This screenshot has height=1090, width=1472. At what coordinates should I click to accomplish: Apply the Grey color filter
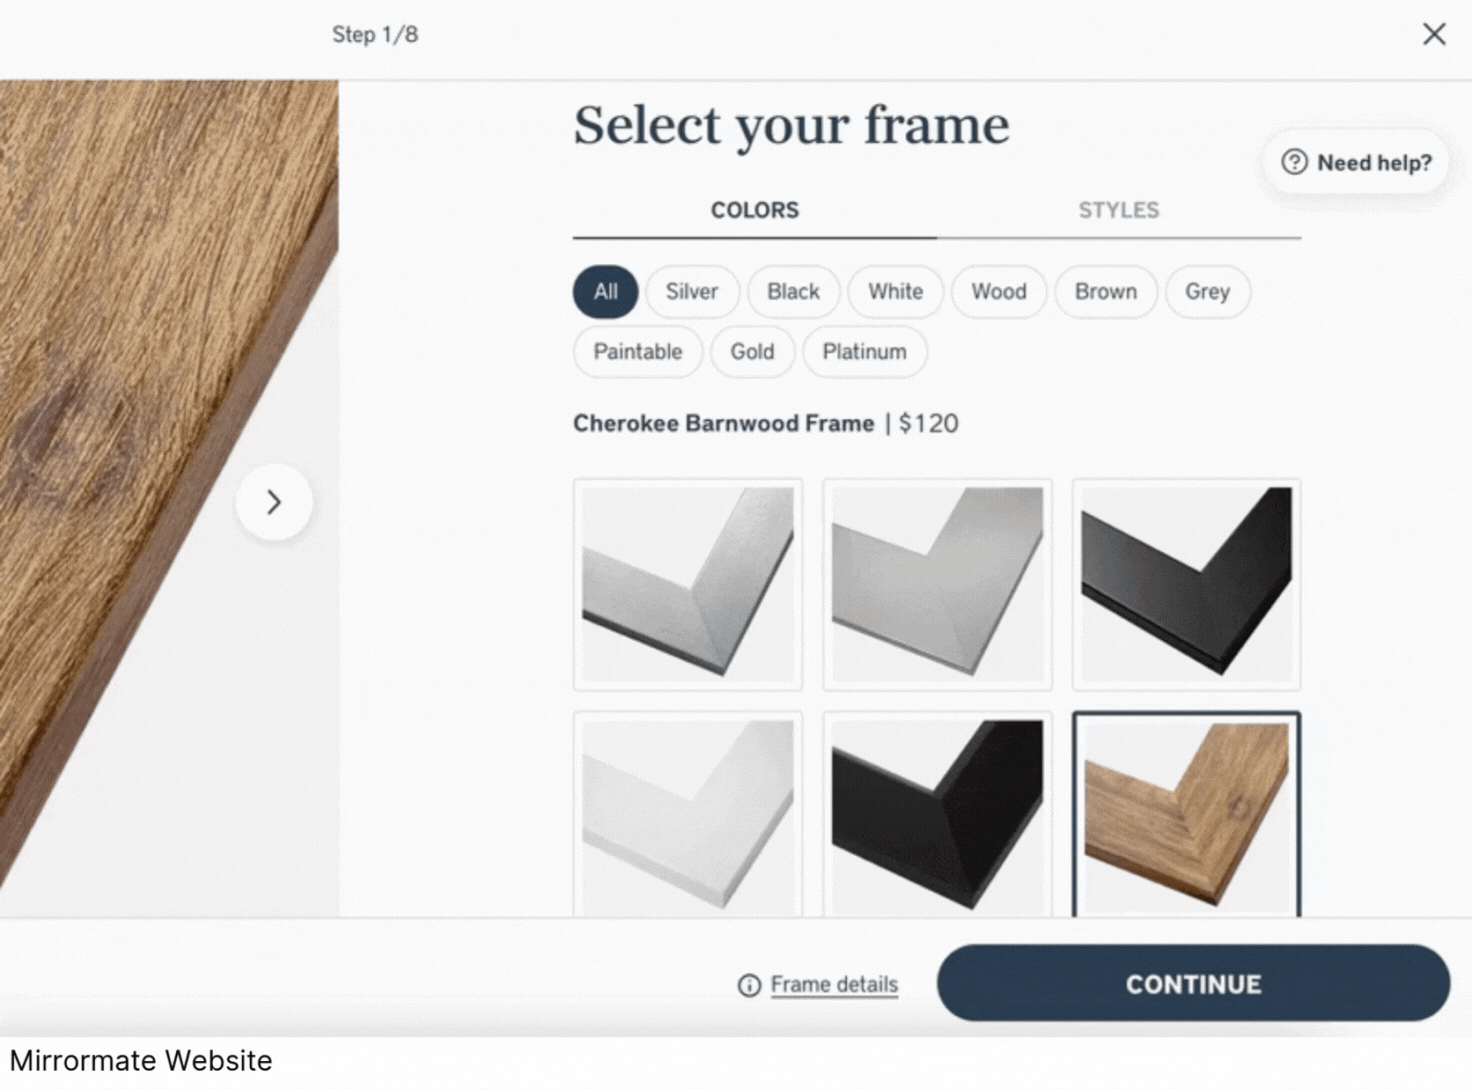click(x=1207, y=292)
